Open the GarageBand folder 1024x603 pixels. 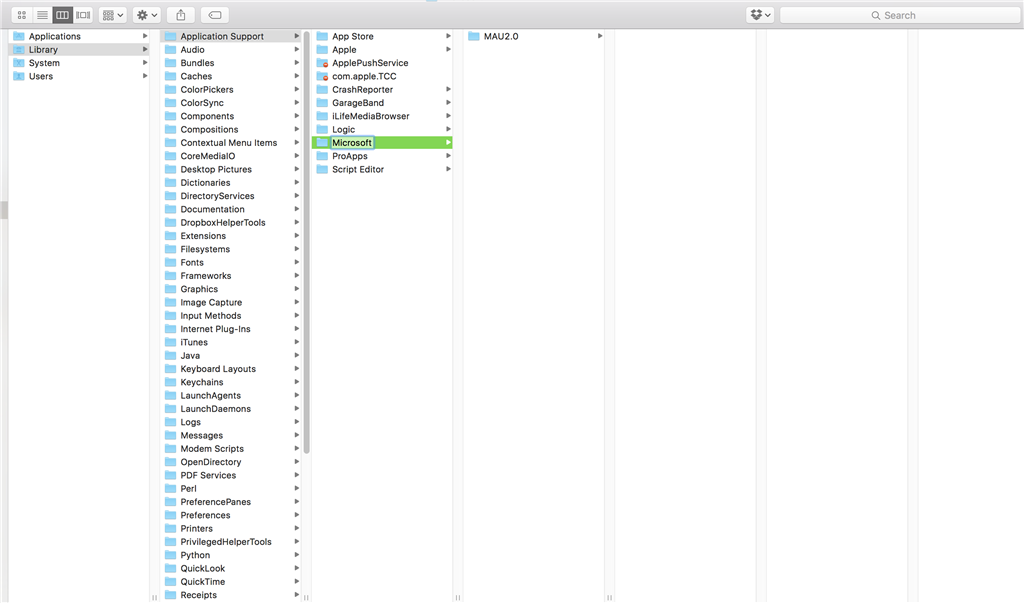[361, 102]
